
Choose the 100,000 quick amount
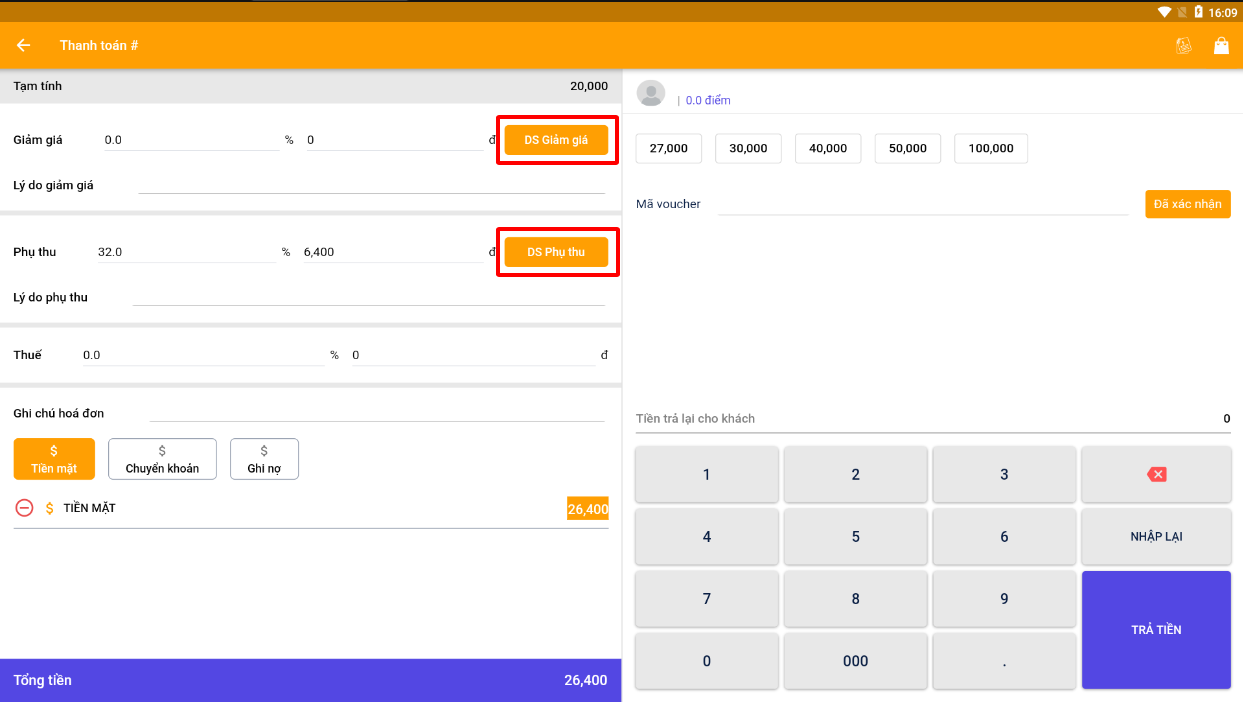(x=990, y=148)
